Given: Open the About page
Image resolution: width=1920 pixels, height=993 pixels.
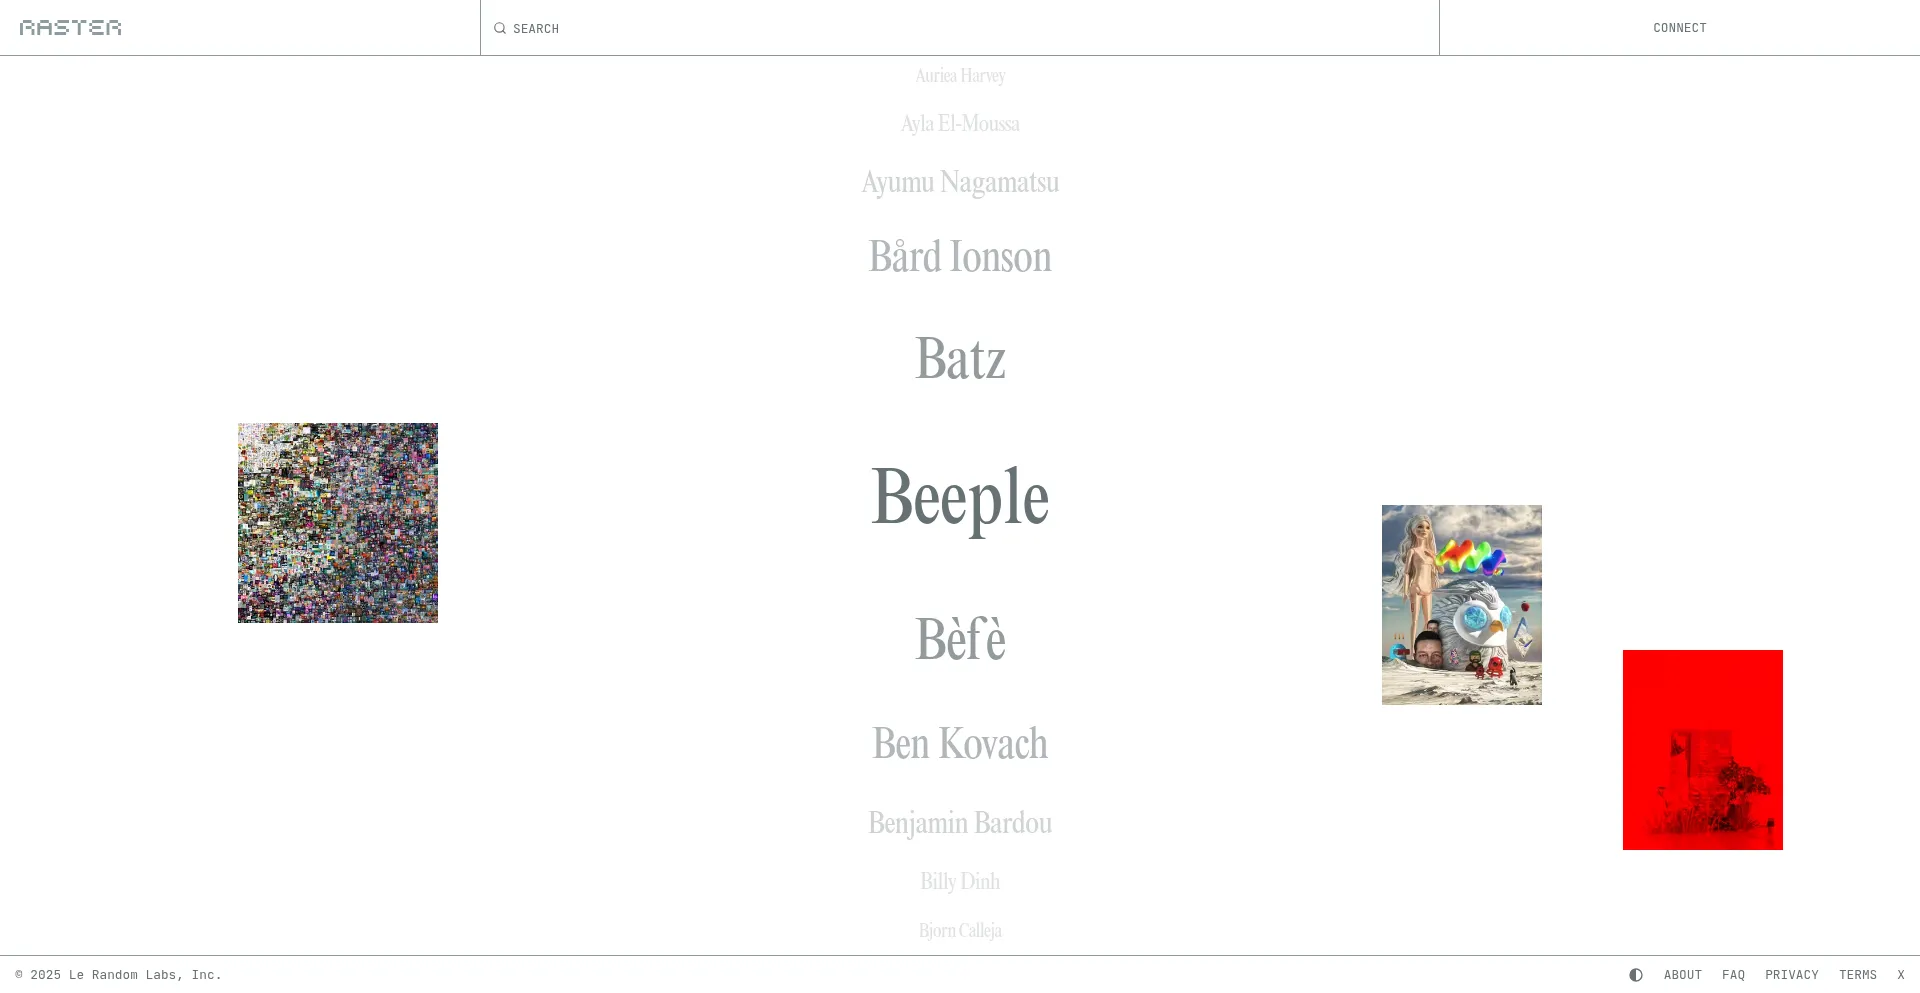Looking at the screenshot, I should click(1683, 975).
